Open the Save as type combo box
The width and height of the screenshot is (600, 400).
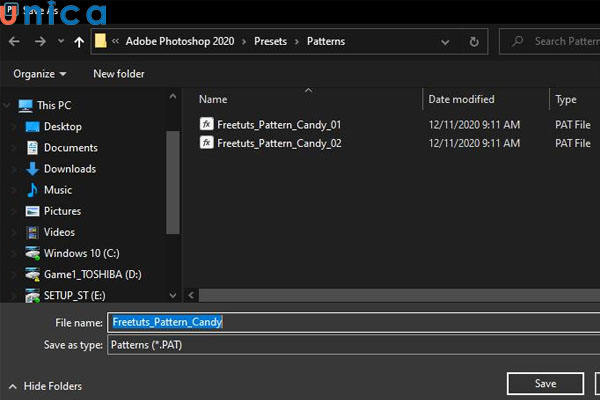click(354, 345)
